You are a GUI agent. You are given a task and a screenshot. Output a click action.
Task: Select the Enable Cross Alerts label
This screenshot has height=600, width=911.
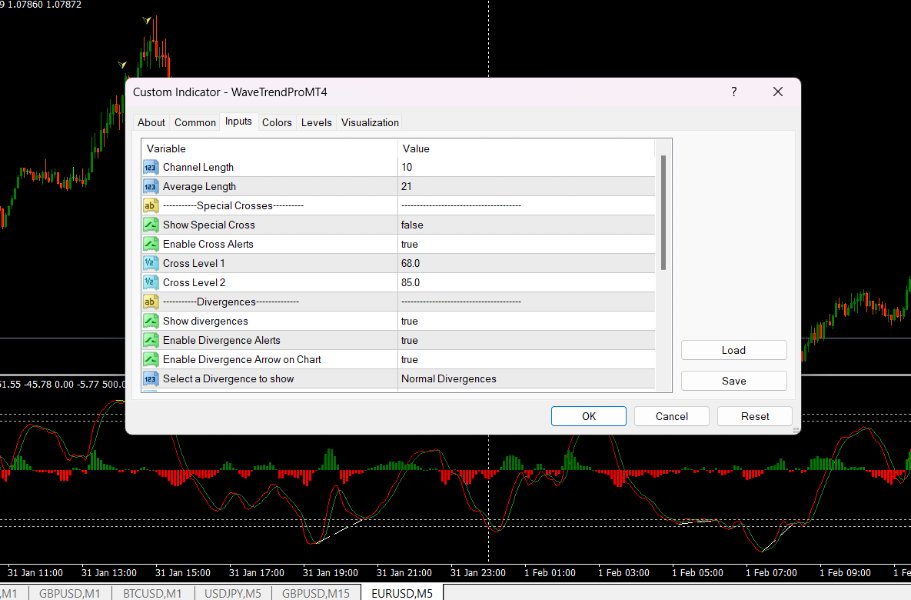[208, 244]
